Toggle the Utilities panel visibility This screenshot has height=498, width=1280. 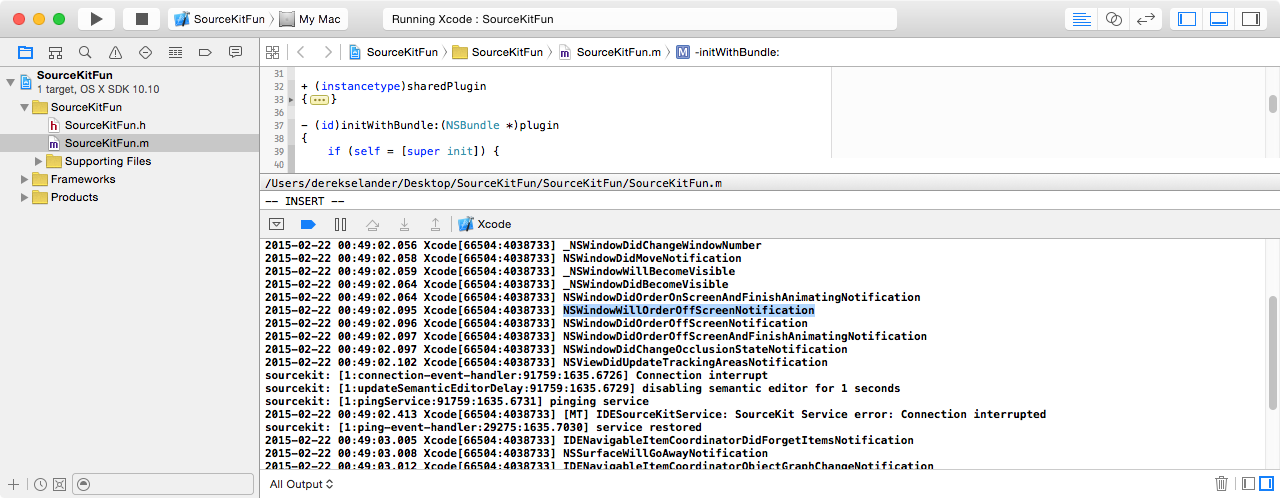(x=1251, y=19)
